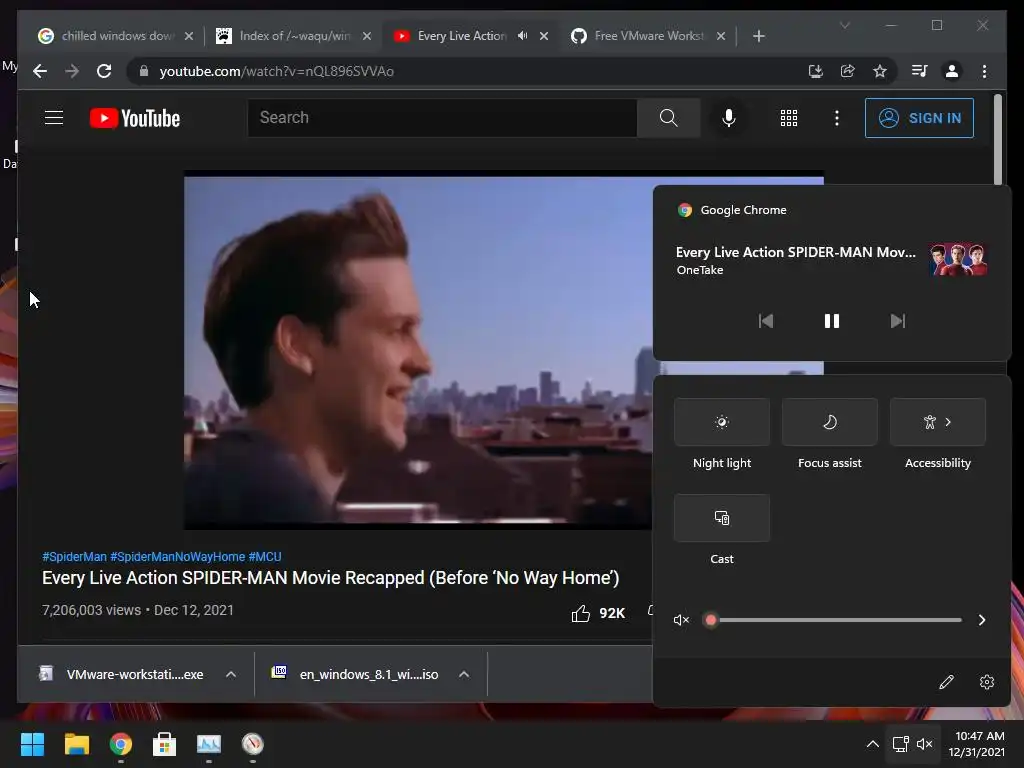Image resolution: width=1024 pixels, height=768 pixels.
Task: Toggle Night light quick setting
Action: [722, 422]
